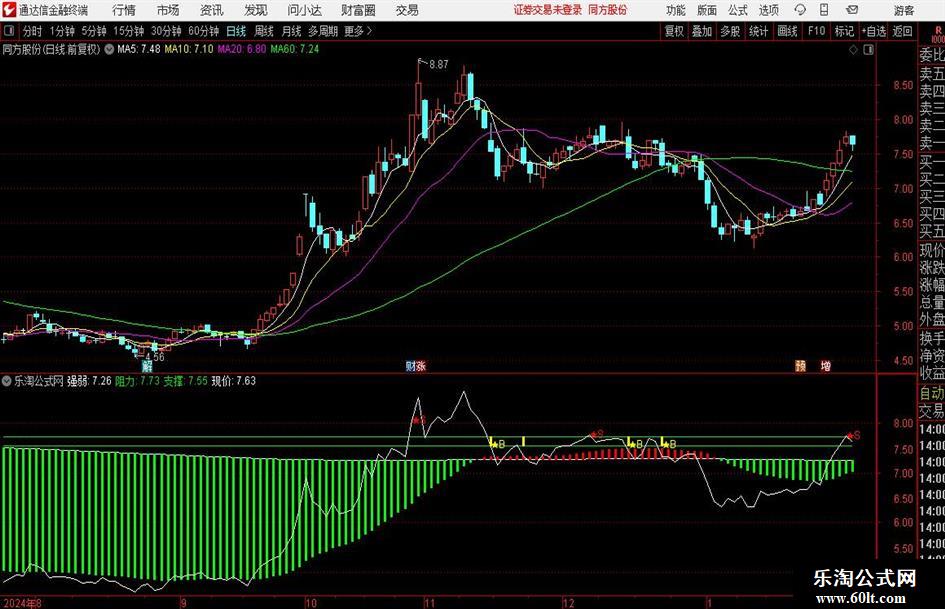Screen dimensions: 945x609
Task: Click the diamond icon at chart top right
Action: pos(853,50)
